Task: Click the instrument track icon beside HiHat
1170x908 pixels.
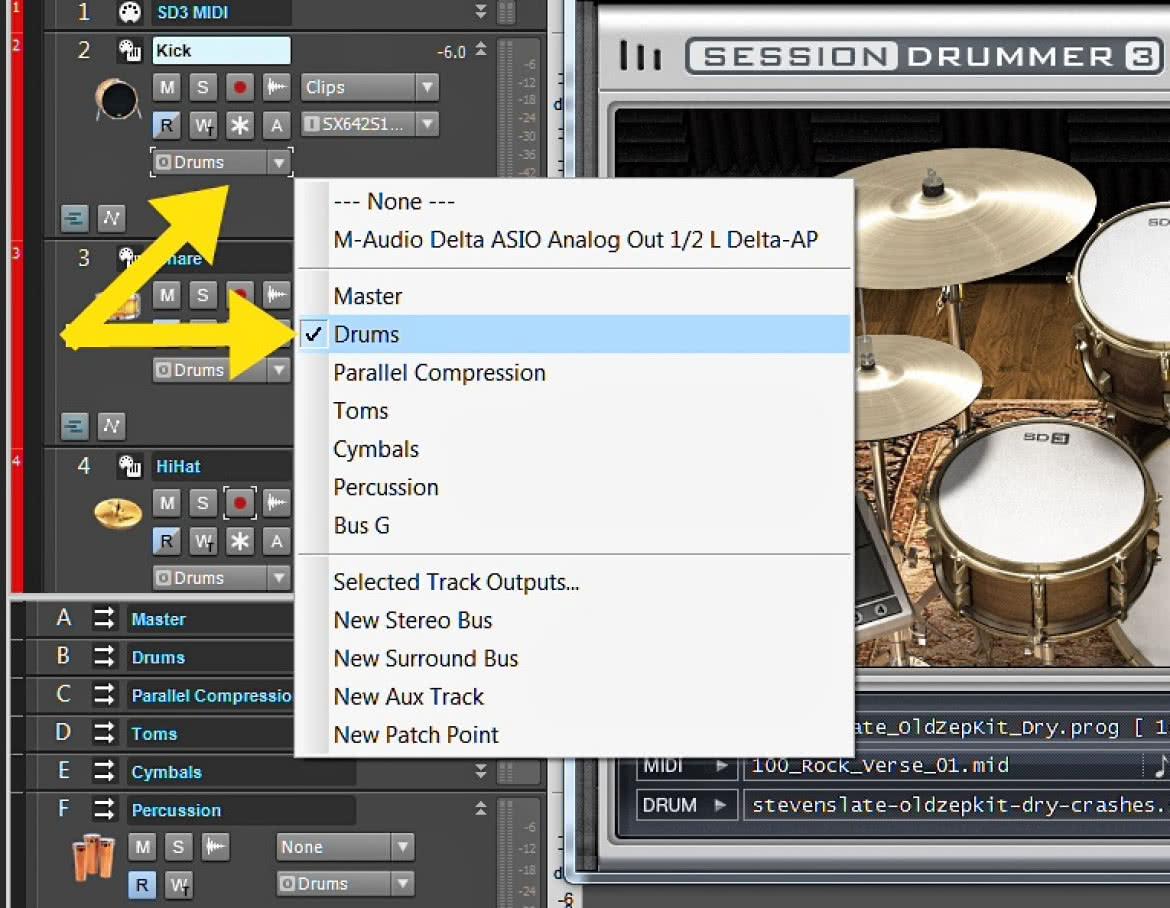Action: pos(130,466)
